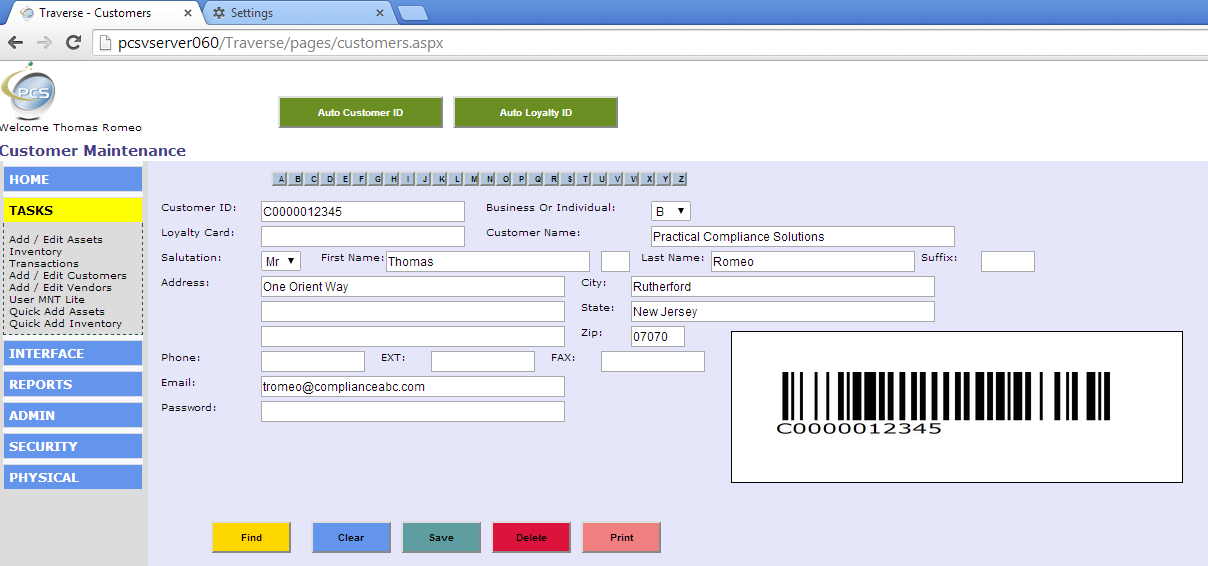Viewport: 1208px width, 566px height.
Task: Filter customers by letter Z
Action: tap(680, 179)
